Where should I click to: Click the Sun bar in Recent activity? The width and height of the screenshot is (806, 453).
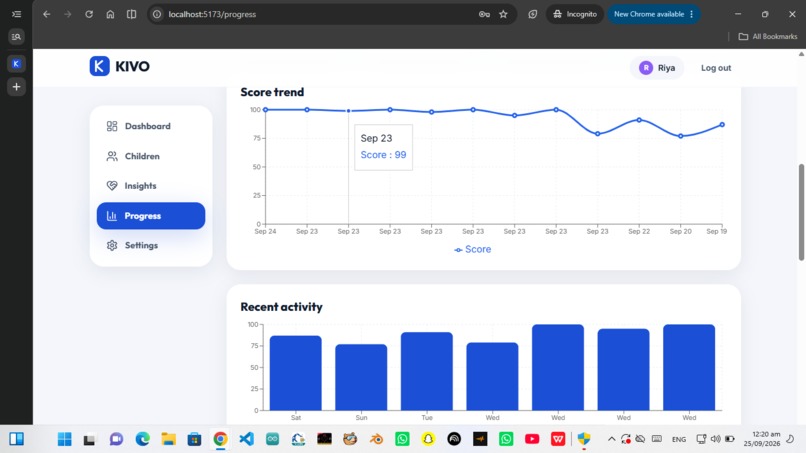361,377
